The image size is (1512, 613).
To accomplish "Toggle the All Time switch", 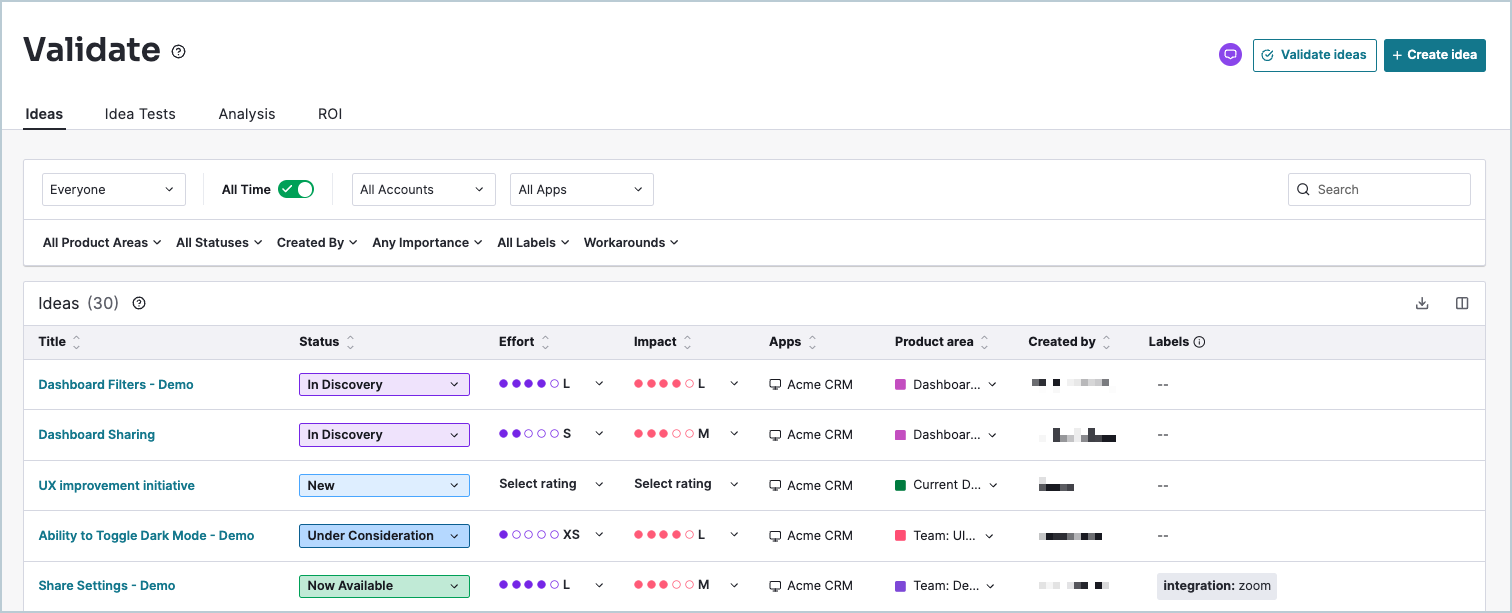I will coord(296,189).
